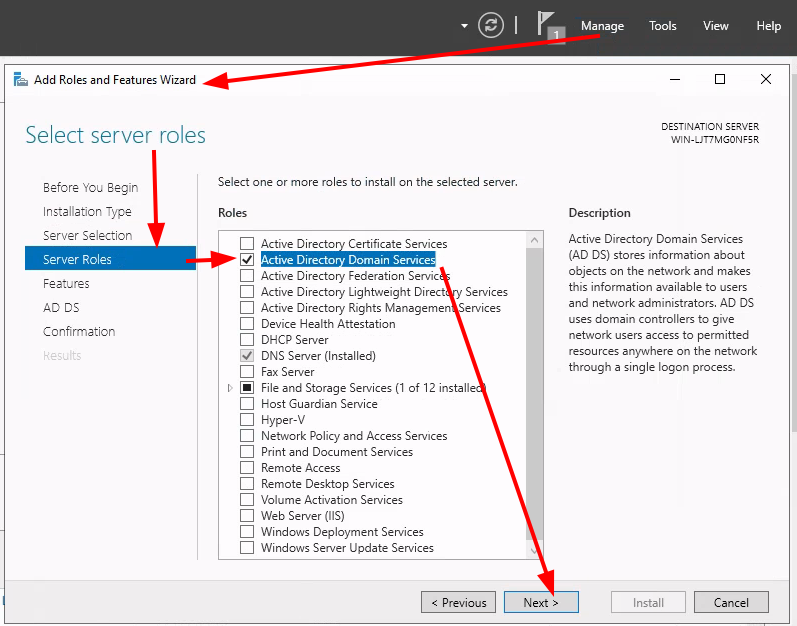Click roles list scroll down arrow
The height and width of the screenshot is (626, 797).
[534, 550]
